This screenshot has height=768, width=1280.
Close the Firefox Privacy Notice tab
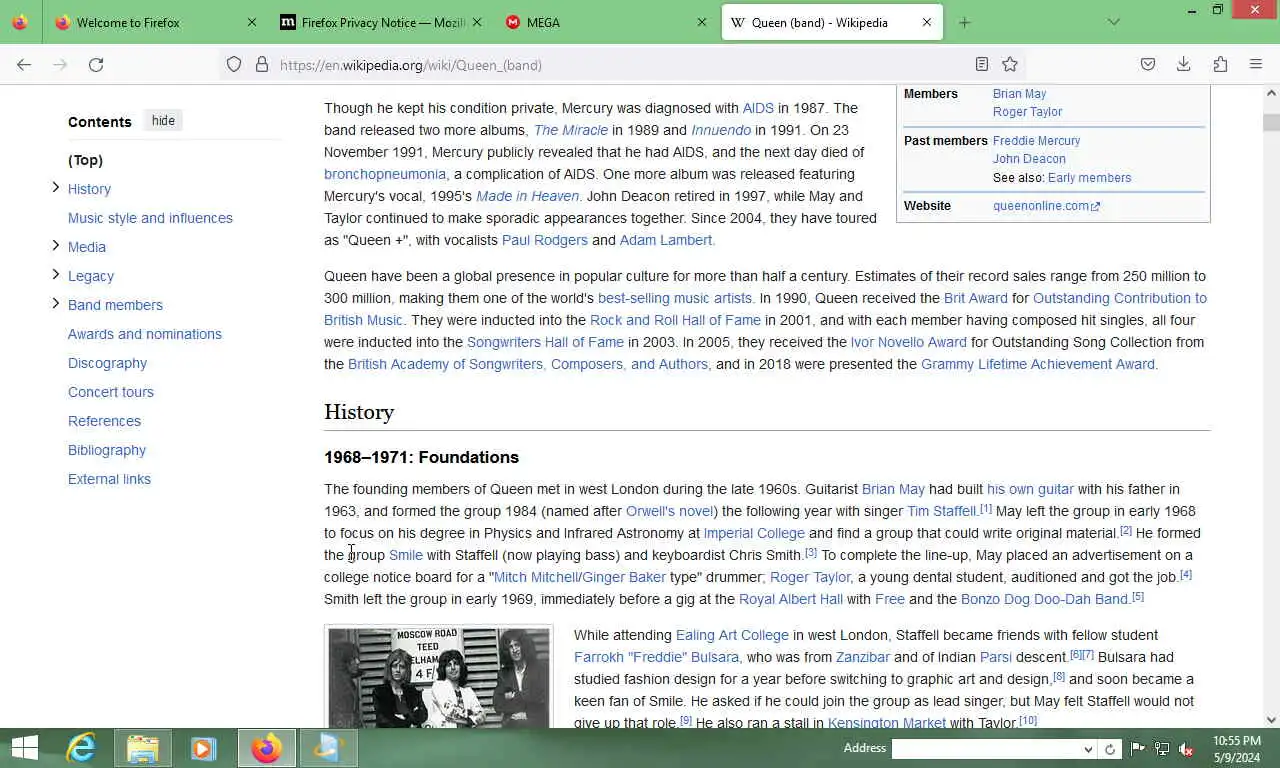[x=477, y=22]
